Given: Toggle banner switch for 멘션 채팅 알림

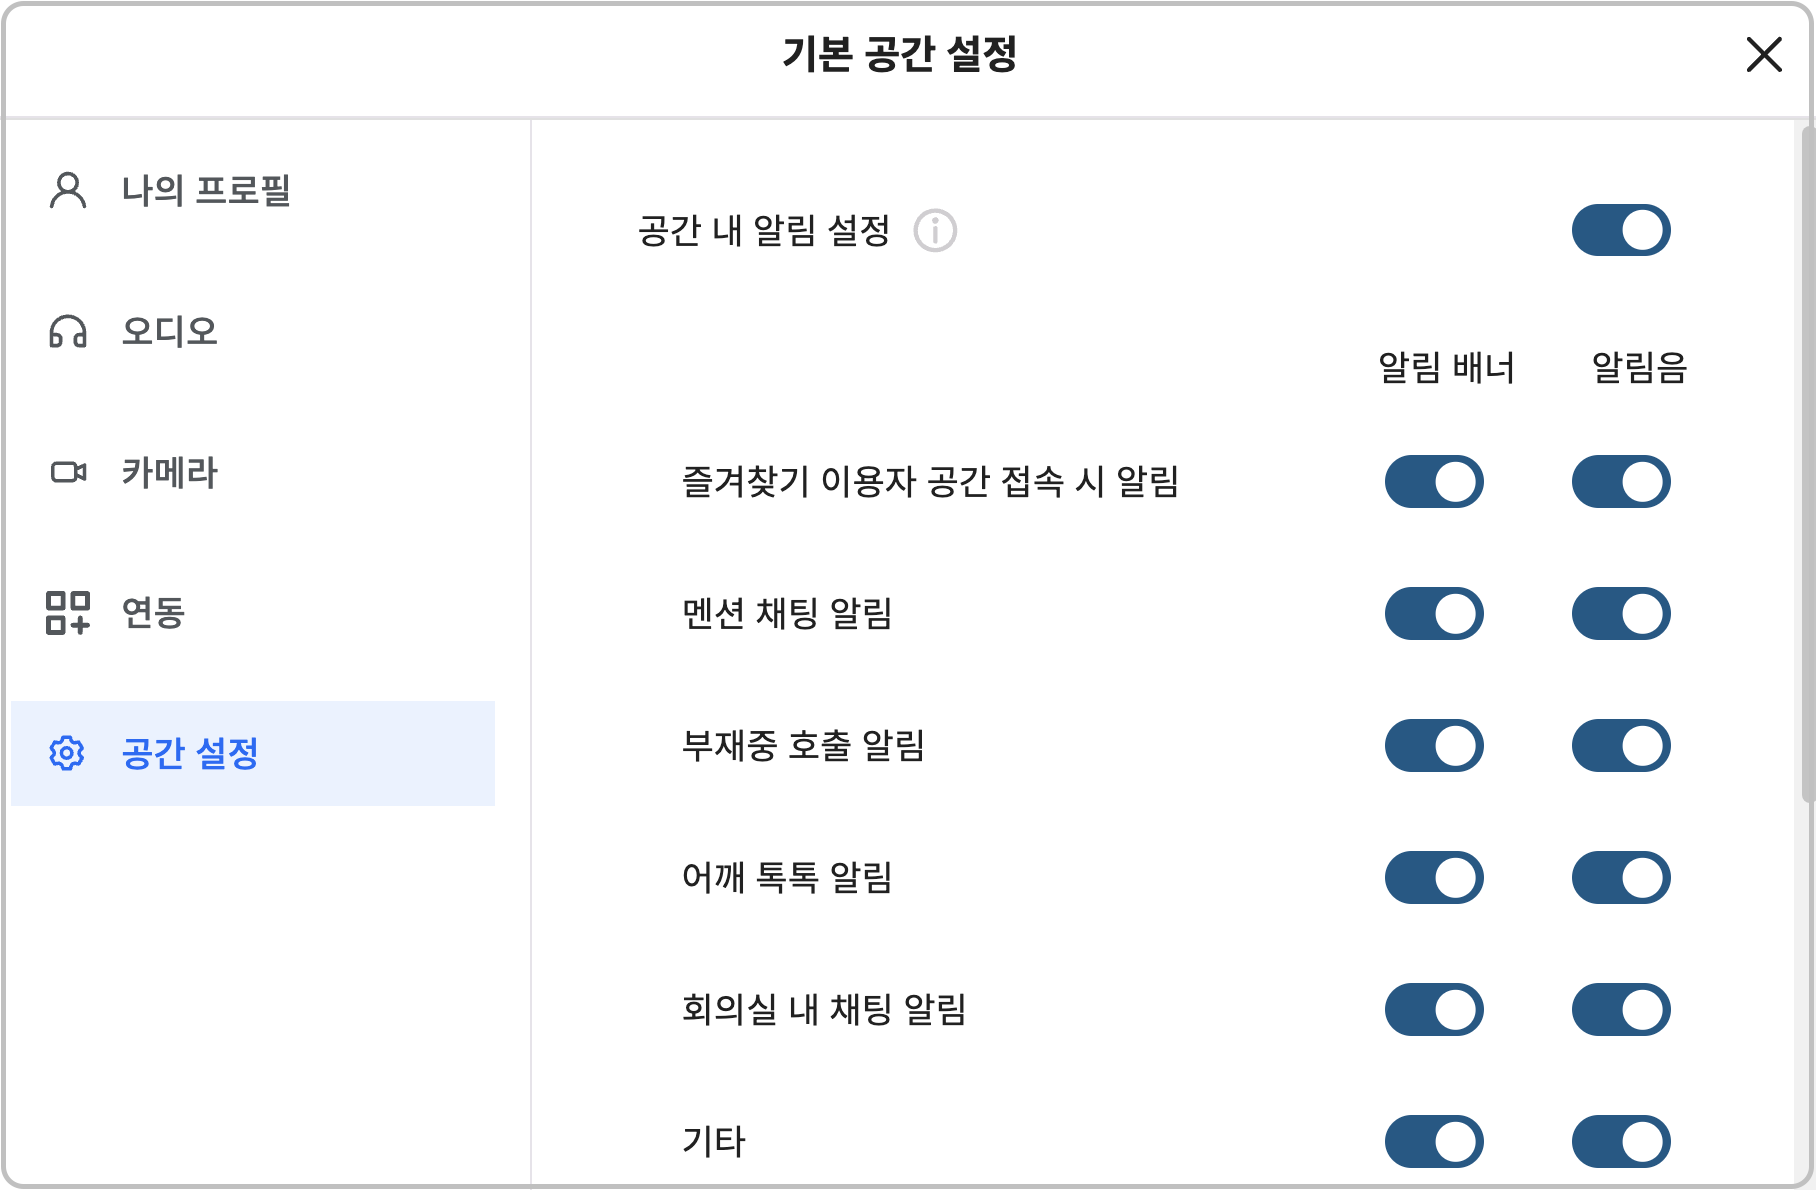Looking at the screenshot, I should 1433,614.
